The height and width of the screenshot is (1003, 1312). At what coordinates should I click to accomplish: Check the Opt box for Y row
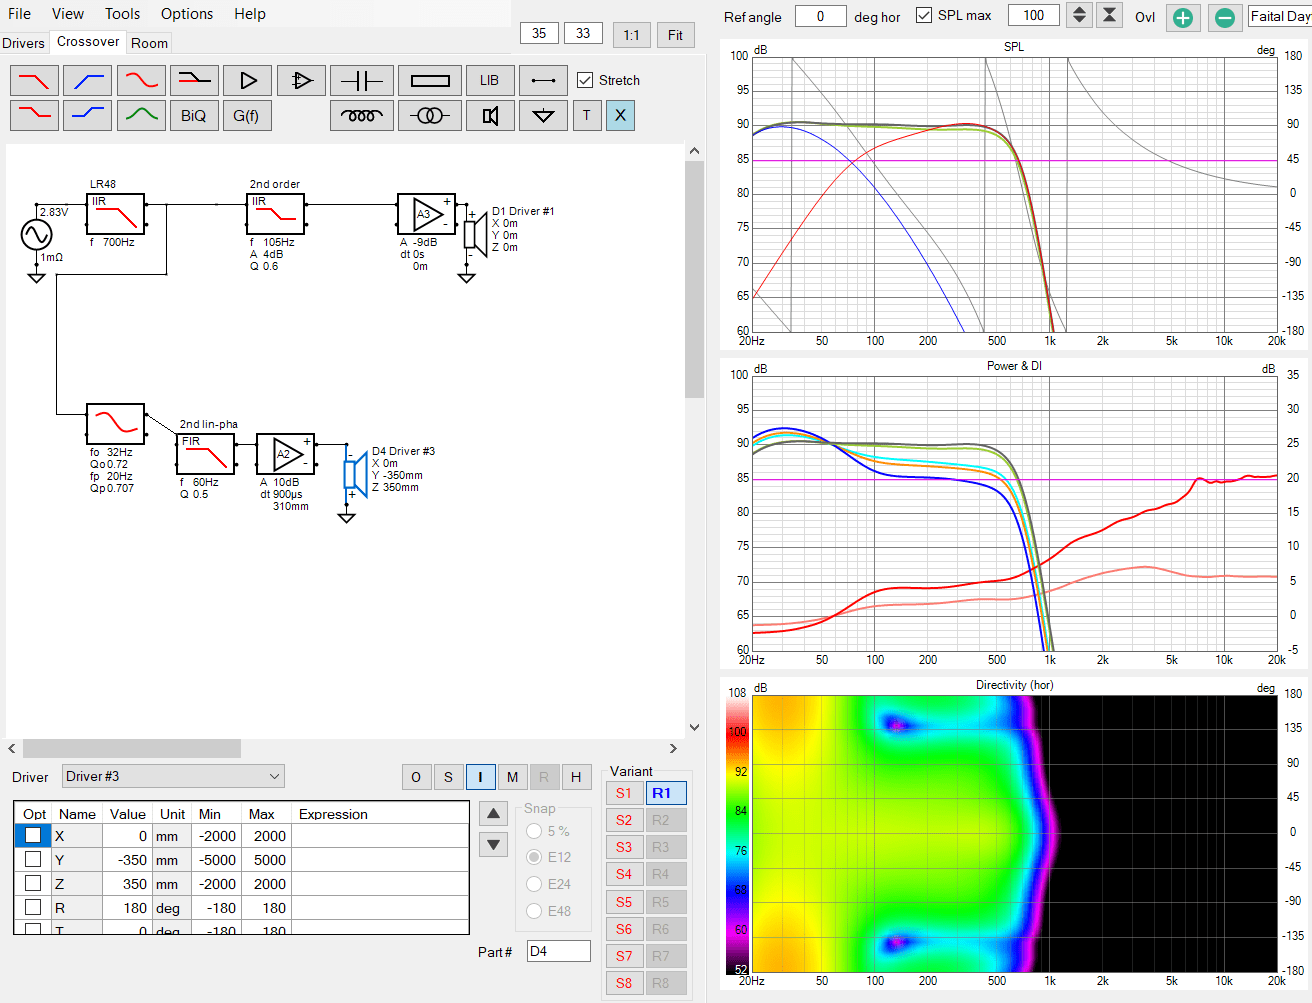click(x=33, y=859)
